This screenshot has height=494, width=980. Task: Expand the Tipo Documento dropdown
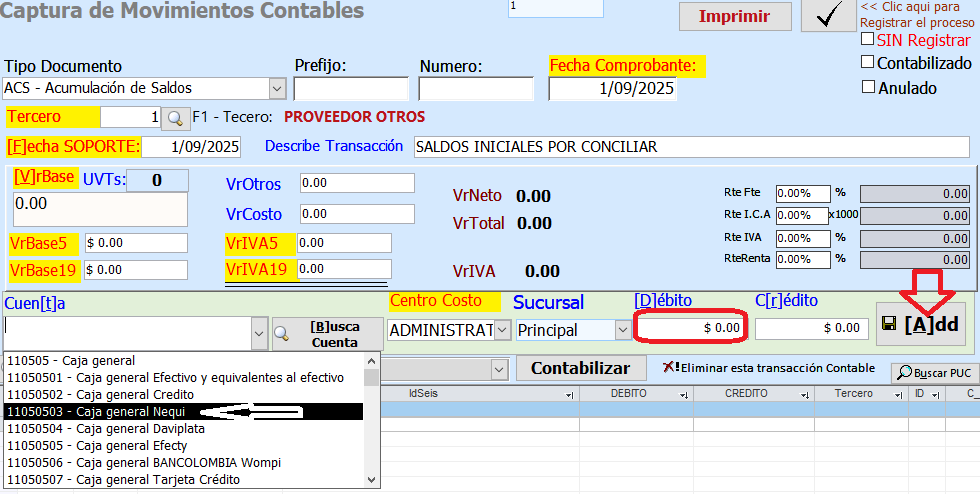click(x=277, y=88)
